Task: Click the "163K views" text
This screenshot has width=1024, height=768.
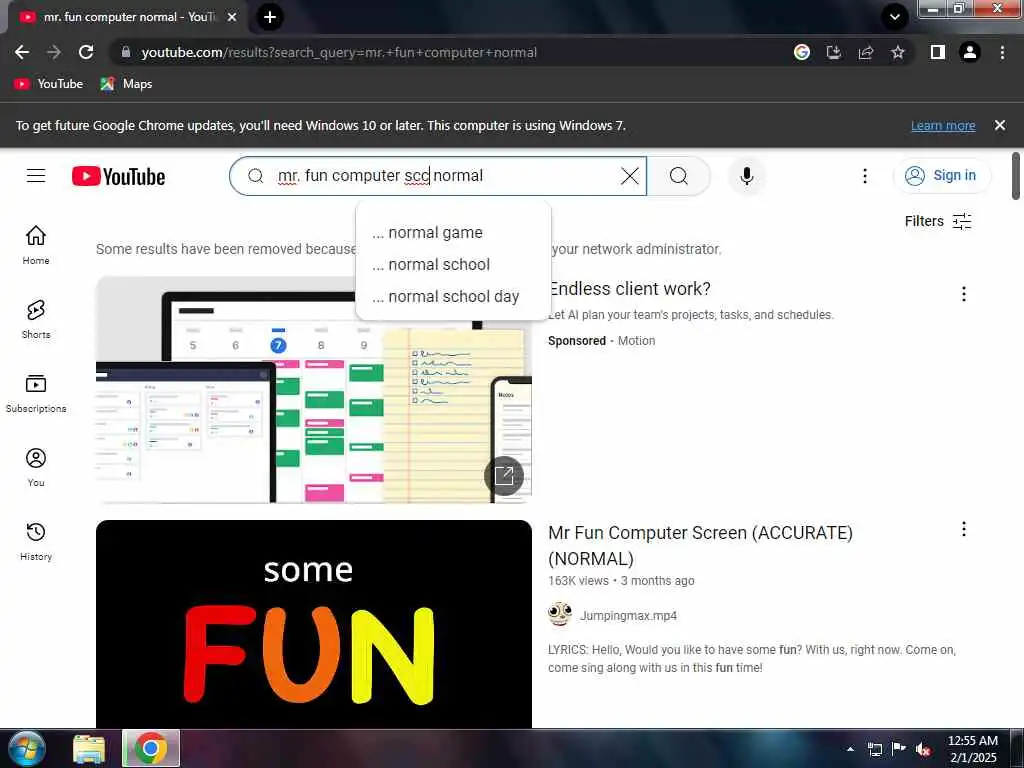Action: pos(578,581)
